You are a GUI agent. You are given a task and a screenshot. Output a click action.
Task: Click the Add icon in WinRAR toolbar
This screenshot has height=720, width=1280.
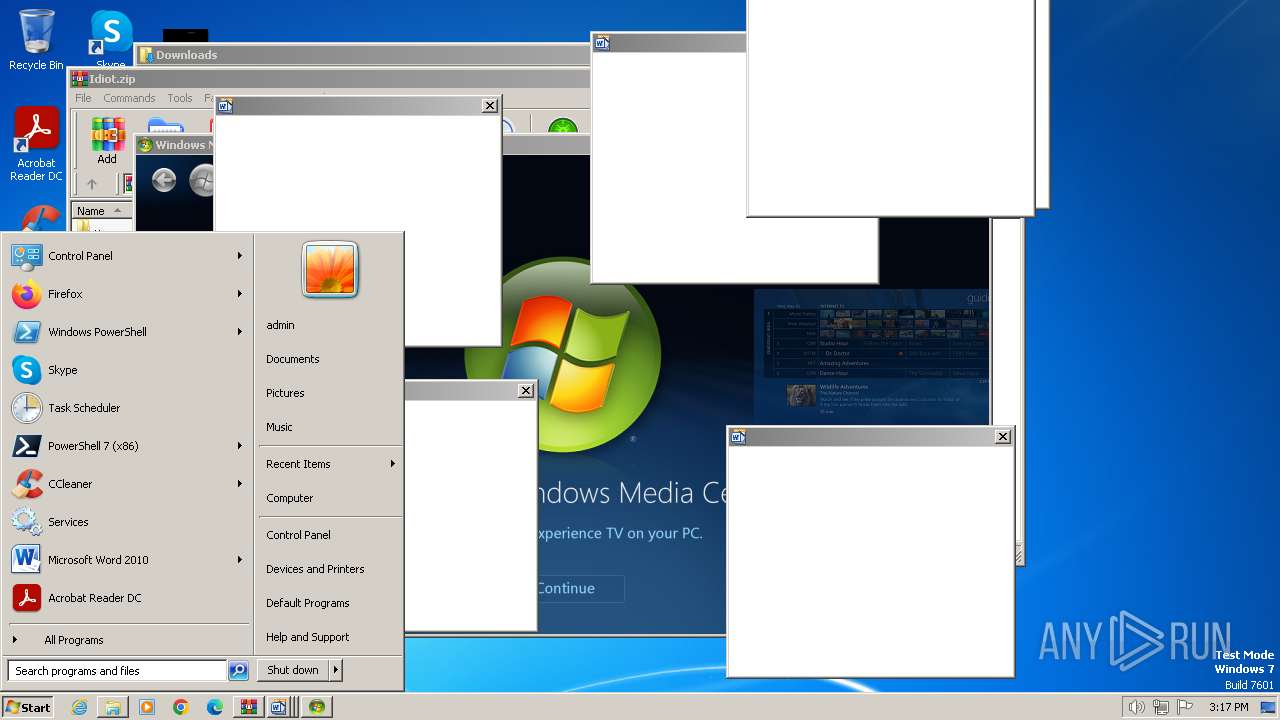click(107, 141)
